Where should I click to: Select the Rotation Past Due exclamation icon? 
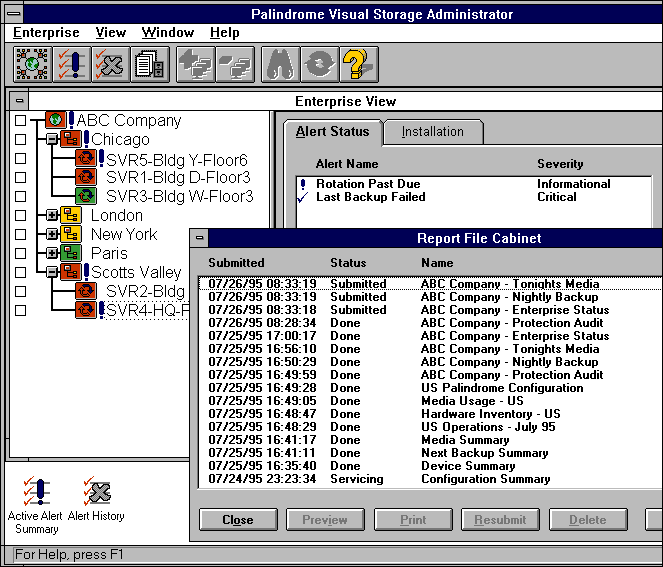(x=303, y=184)
